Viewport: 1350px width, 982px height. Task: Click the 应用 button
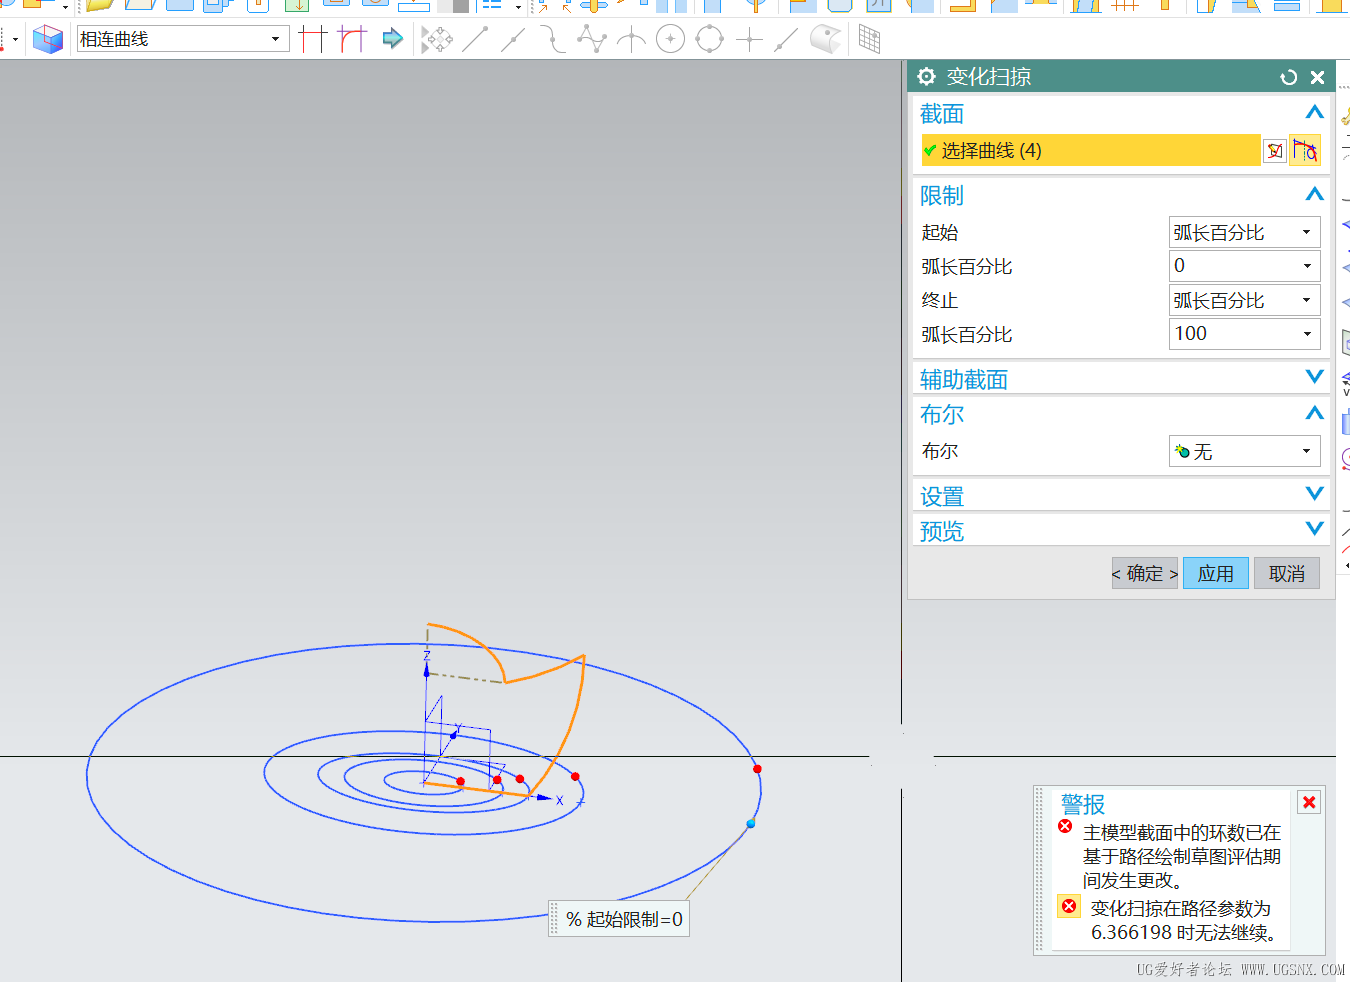click(x=1215, y=574)
